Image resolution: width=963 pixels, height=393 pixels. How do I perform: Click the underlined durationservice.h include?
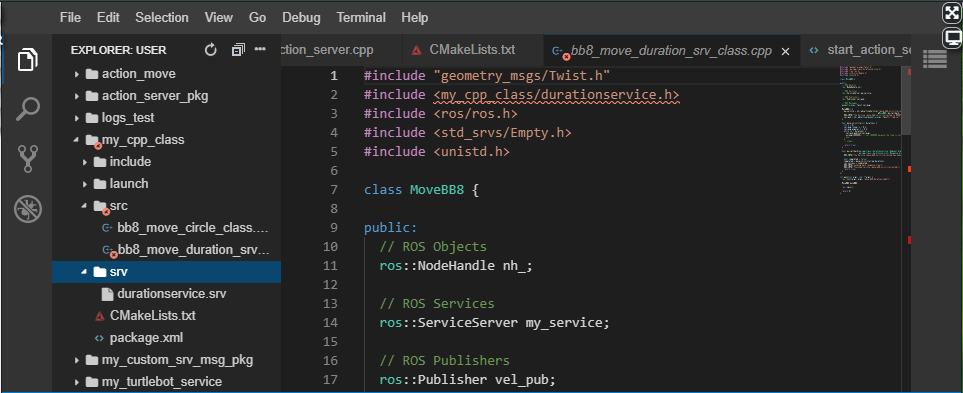coord(556,95)
